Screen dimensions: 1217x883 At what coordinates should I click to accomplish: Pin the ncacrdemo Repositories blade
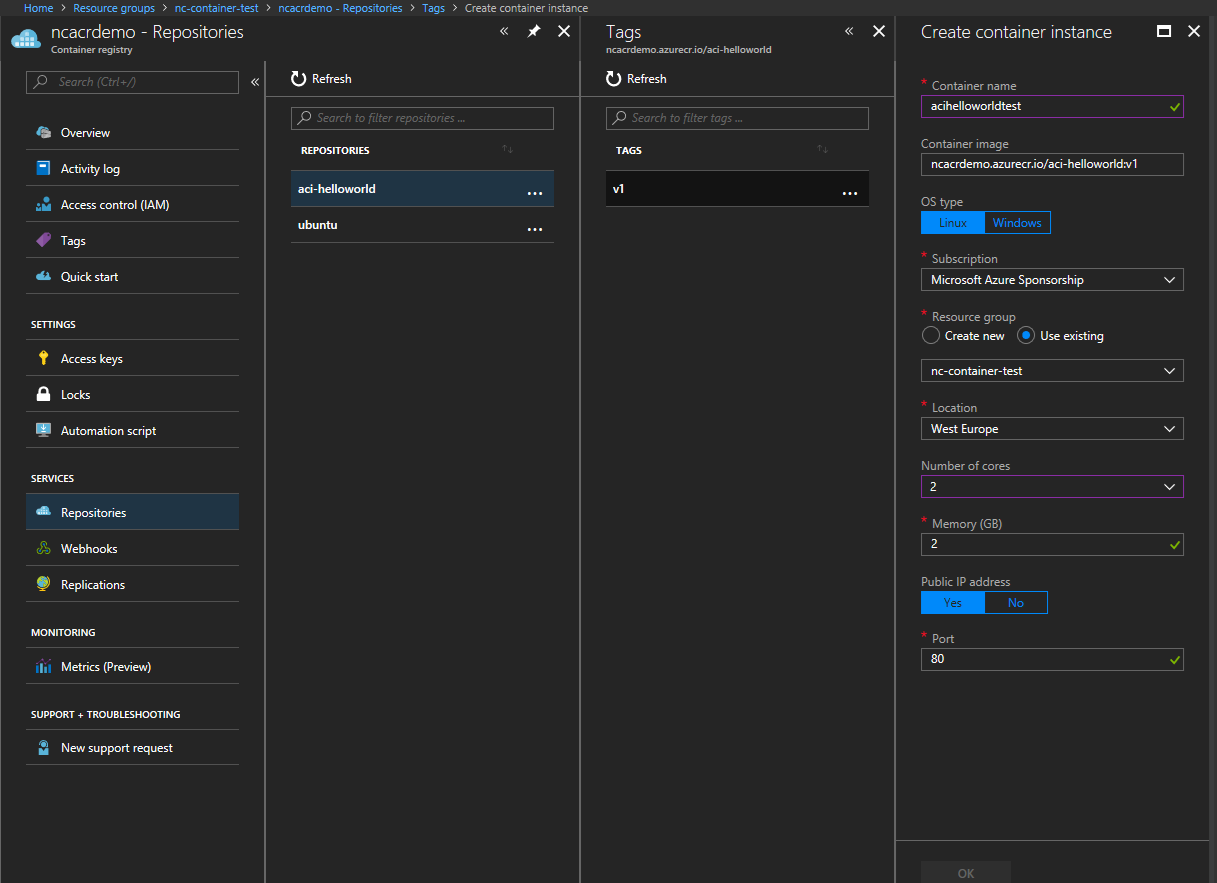click(534, 31)
